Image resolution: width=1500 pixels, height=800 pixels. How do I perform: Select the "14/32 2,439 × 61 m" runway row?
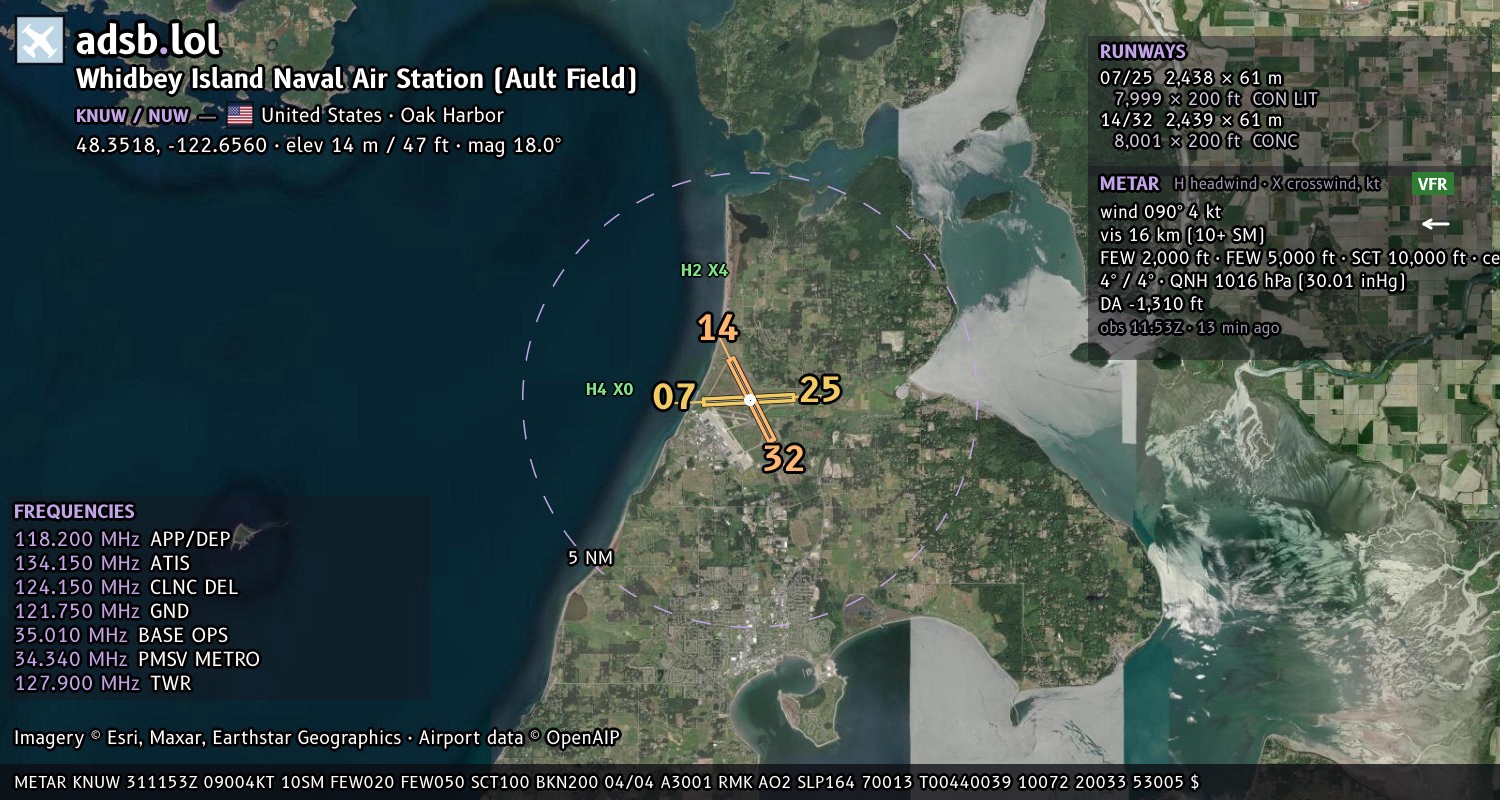1191,120
